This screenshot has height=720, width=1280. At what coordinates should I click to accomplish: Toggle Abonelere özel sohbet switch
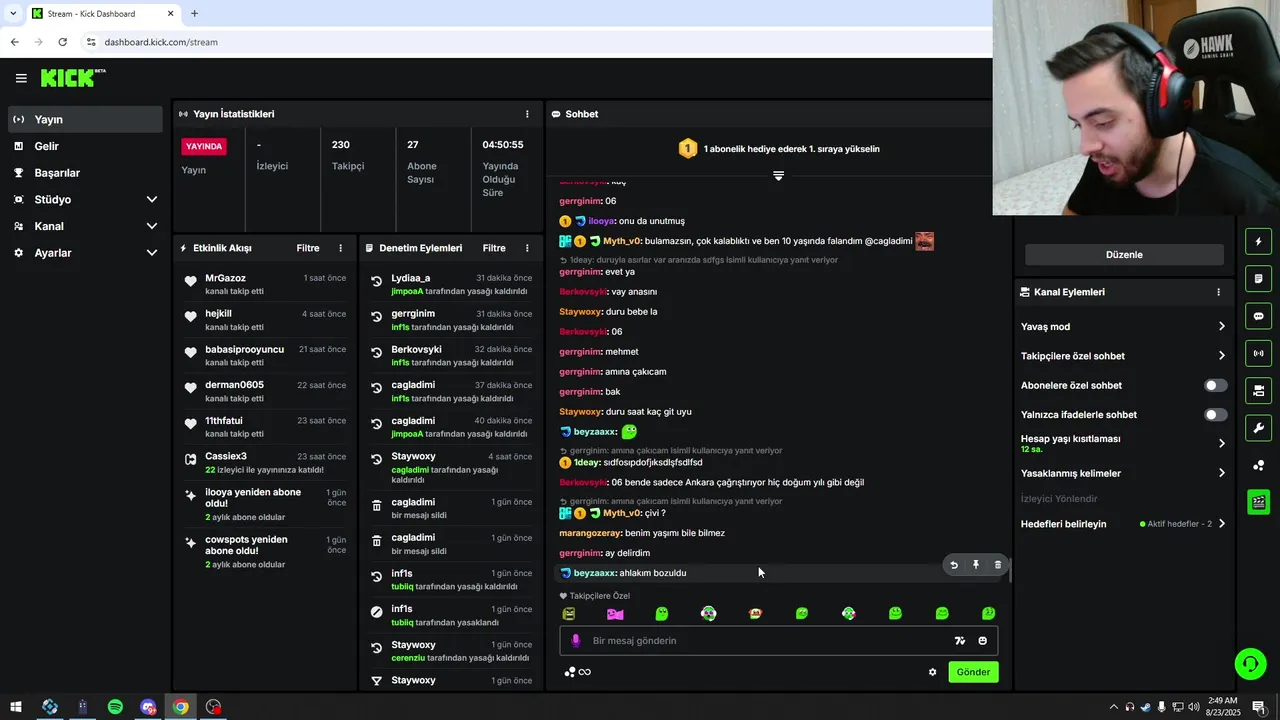(x=1215, y=385)
